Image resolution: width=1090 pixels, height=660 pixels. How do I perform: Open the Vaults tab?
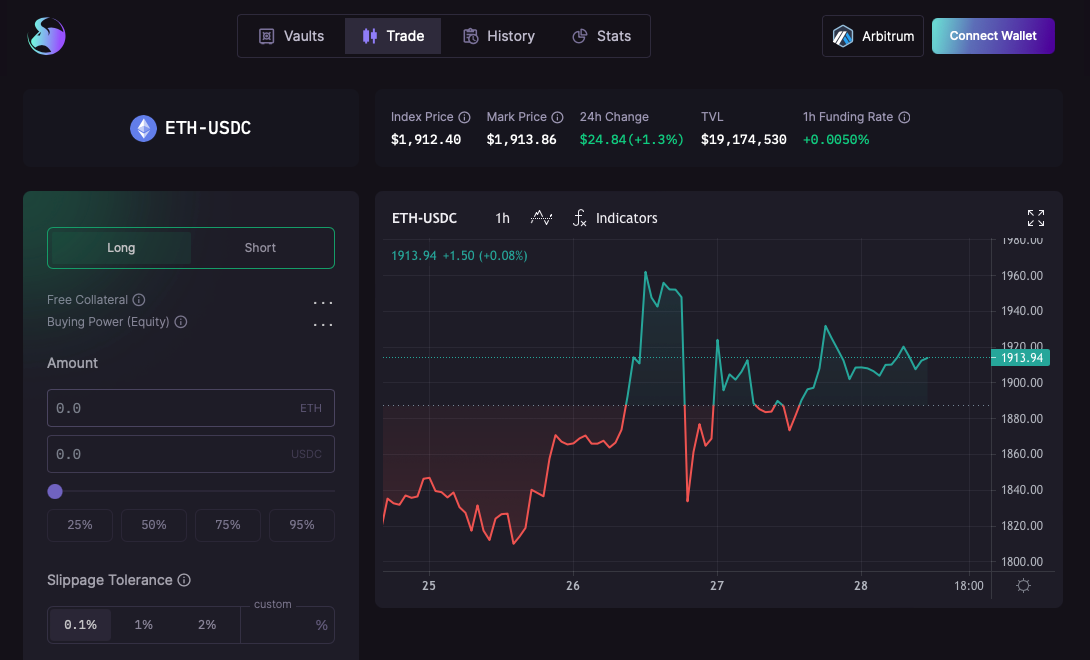coord(291,36)
